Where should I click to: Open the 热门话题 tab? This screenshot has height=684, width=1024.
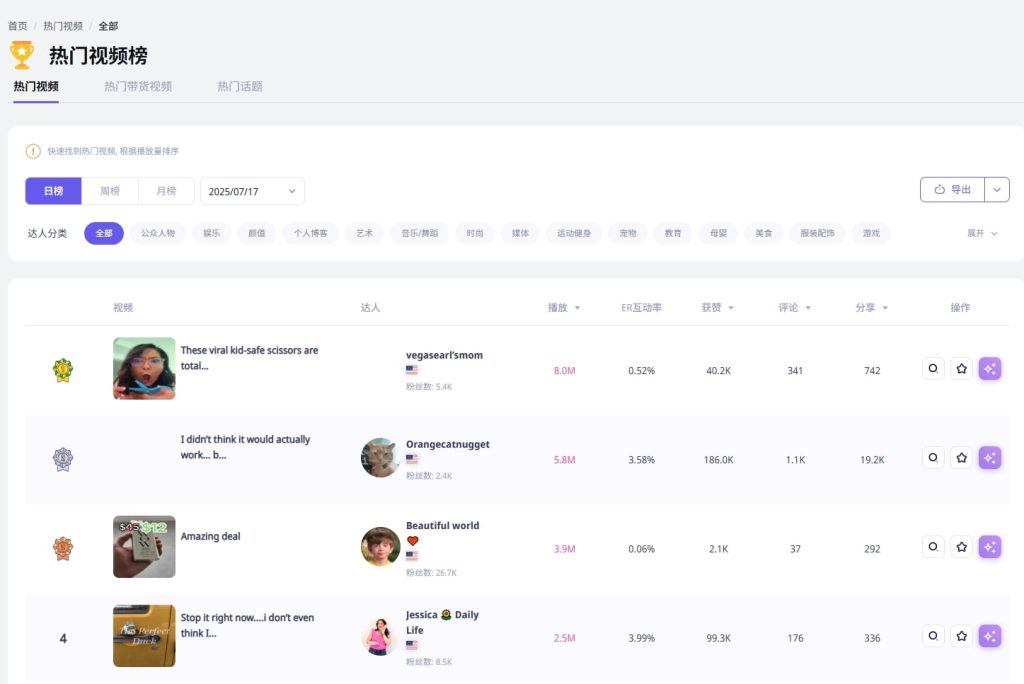coord(239,86)
